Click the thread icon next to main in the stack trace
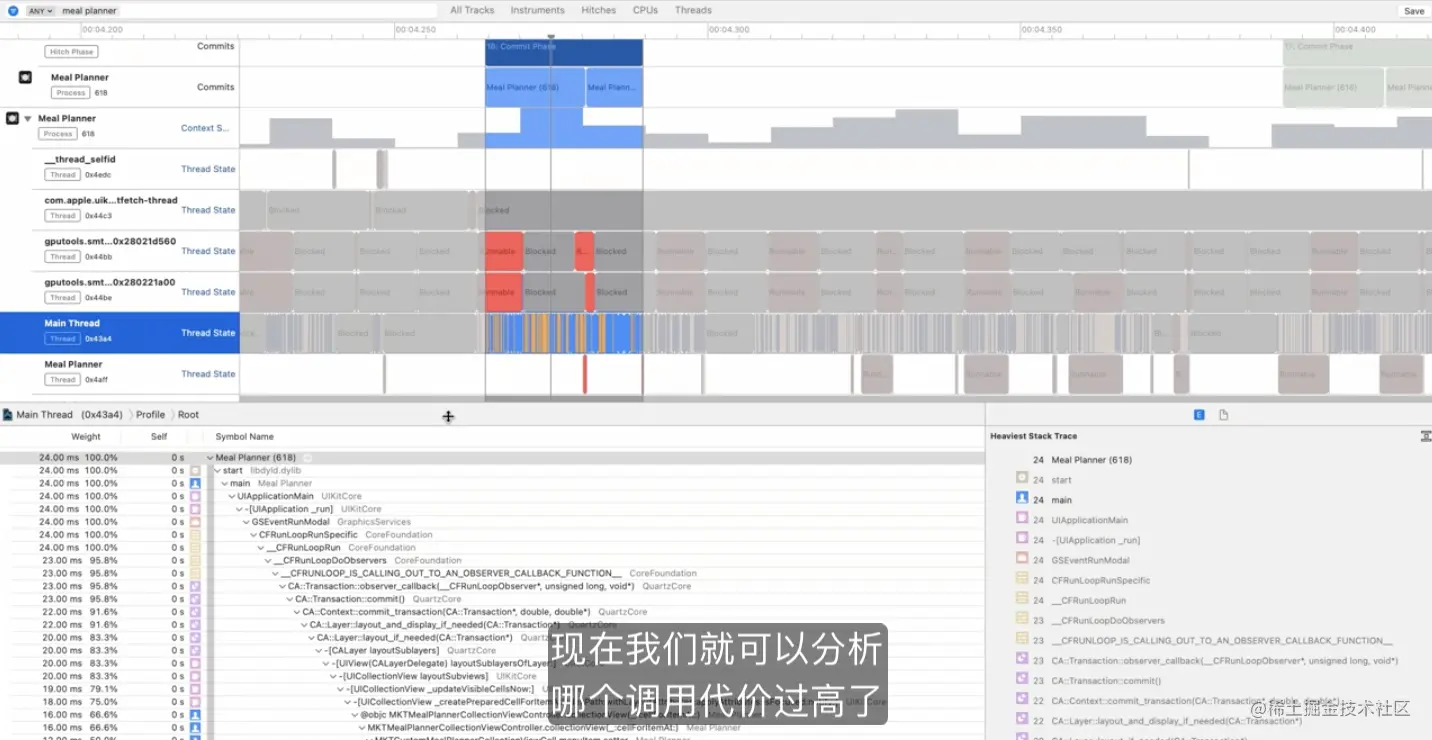Viewport: 1432px width, 740px height. tap(1022, 499)
